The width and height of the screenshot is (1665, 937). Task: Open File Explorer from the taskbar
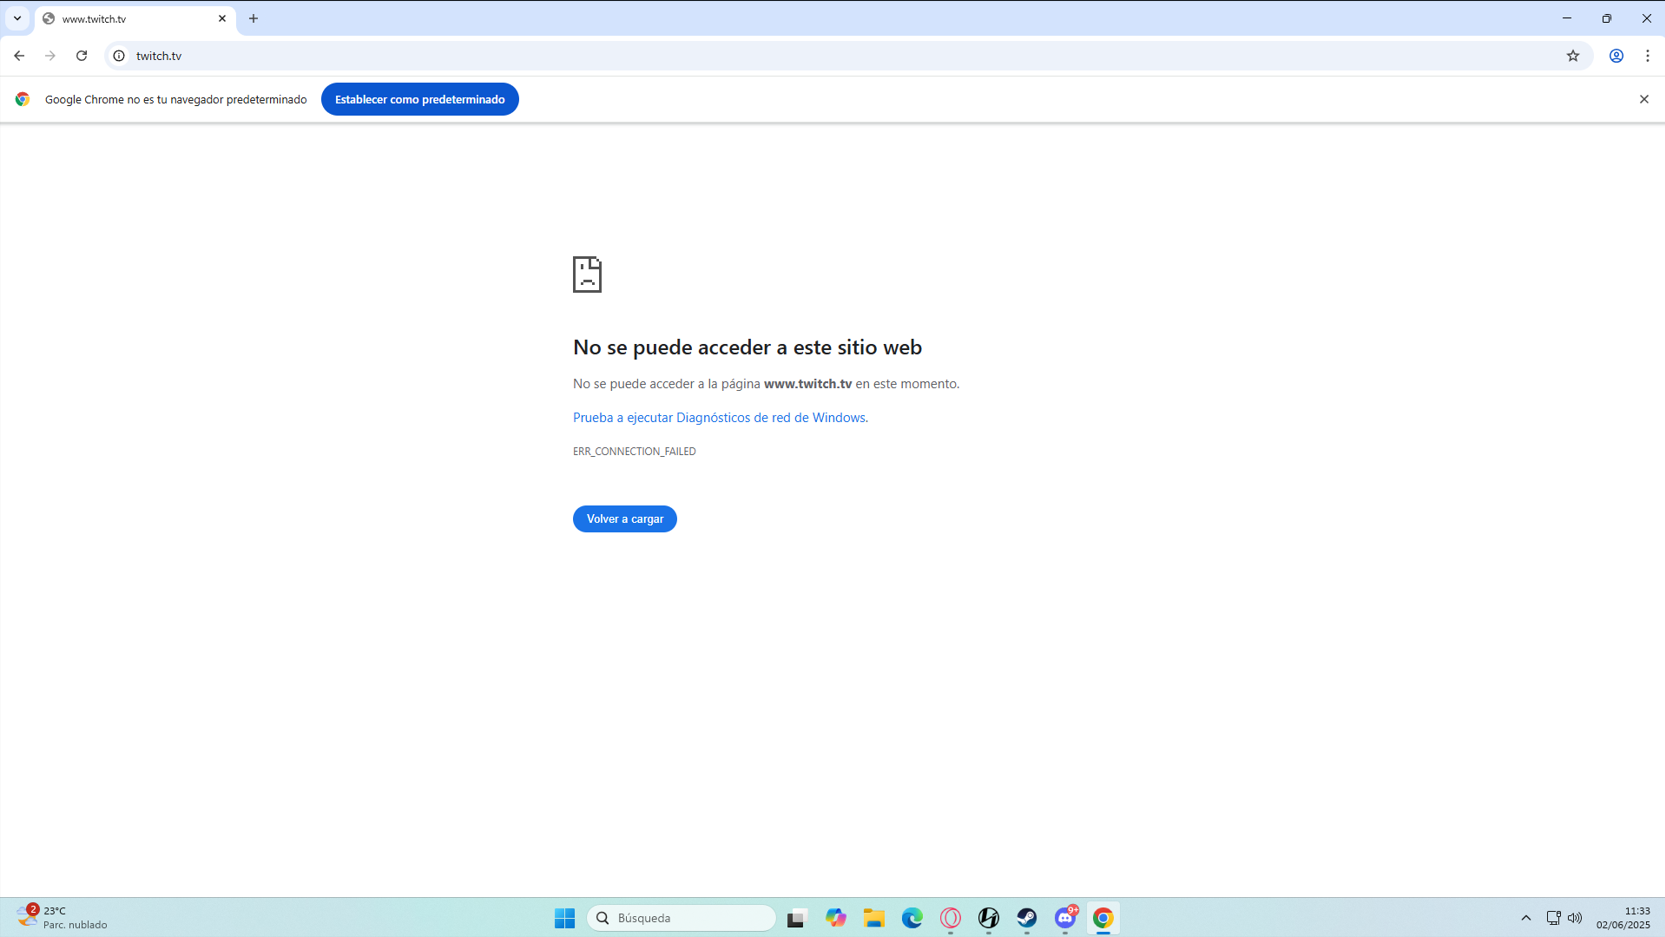coord(874,918)
